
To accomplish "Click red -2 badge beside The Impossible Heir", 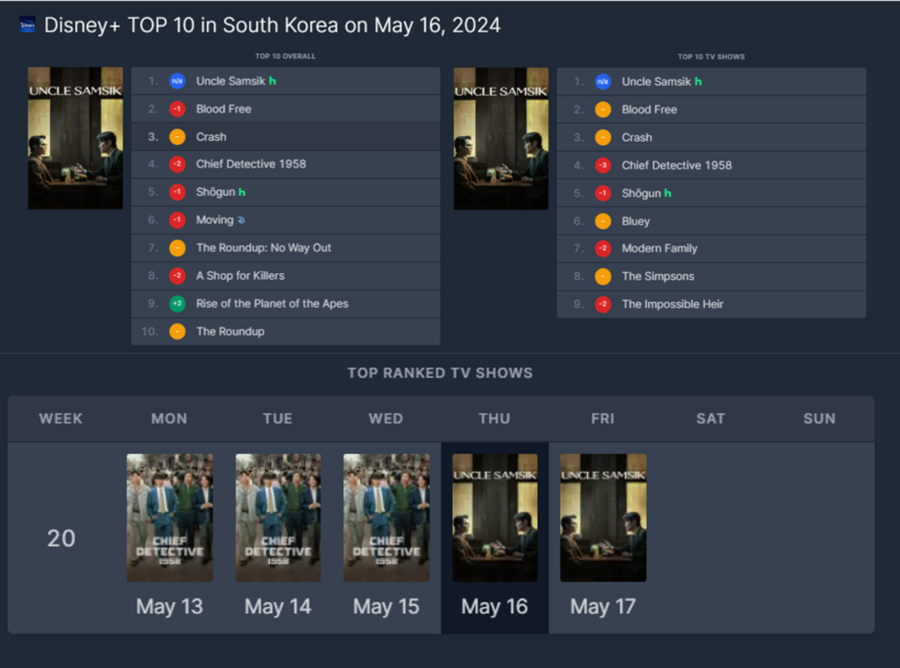I will 603,304.
